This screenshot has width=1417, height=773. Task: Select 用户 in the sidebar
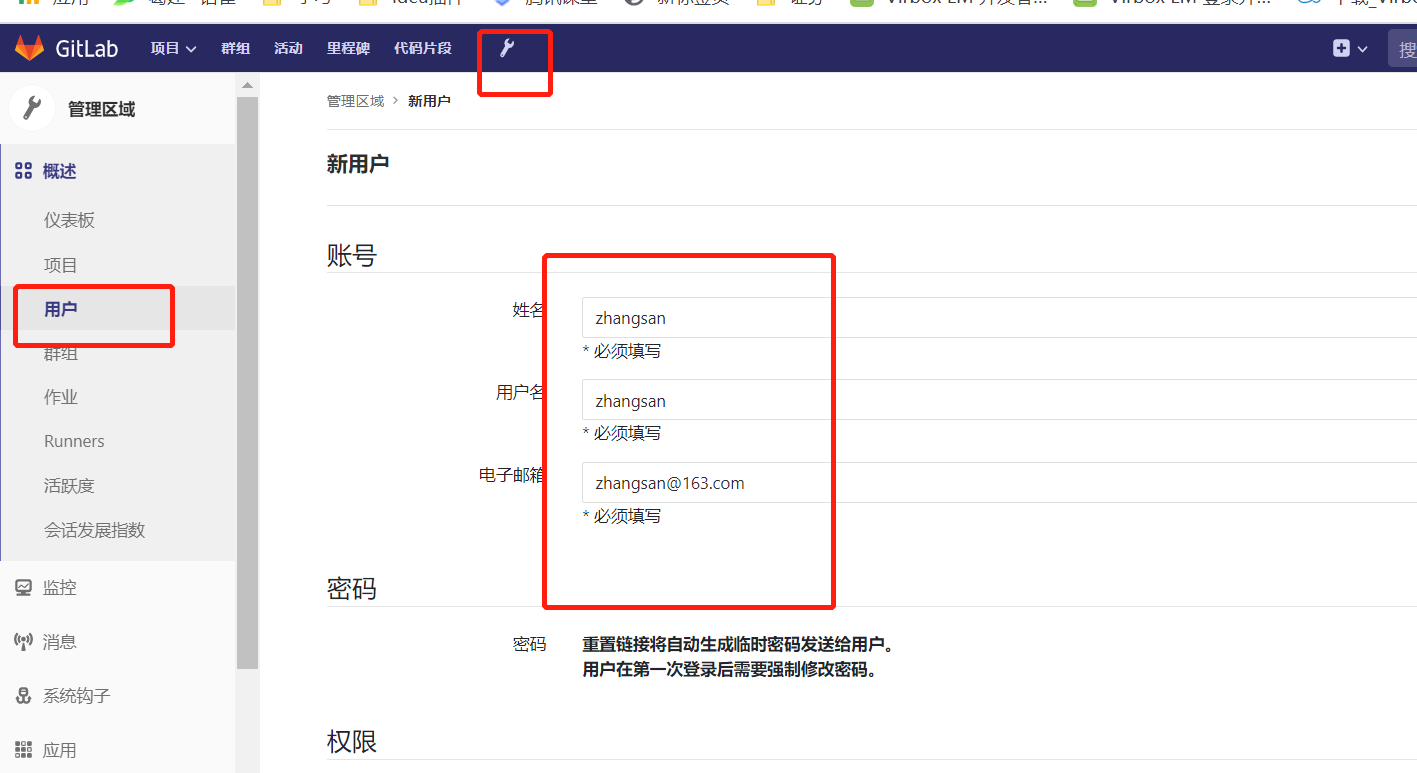(61, 309)
